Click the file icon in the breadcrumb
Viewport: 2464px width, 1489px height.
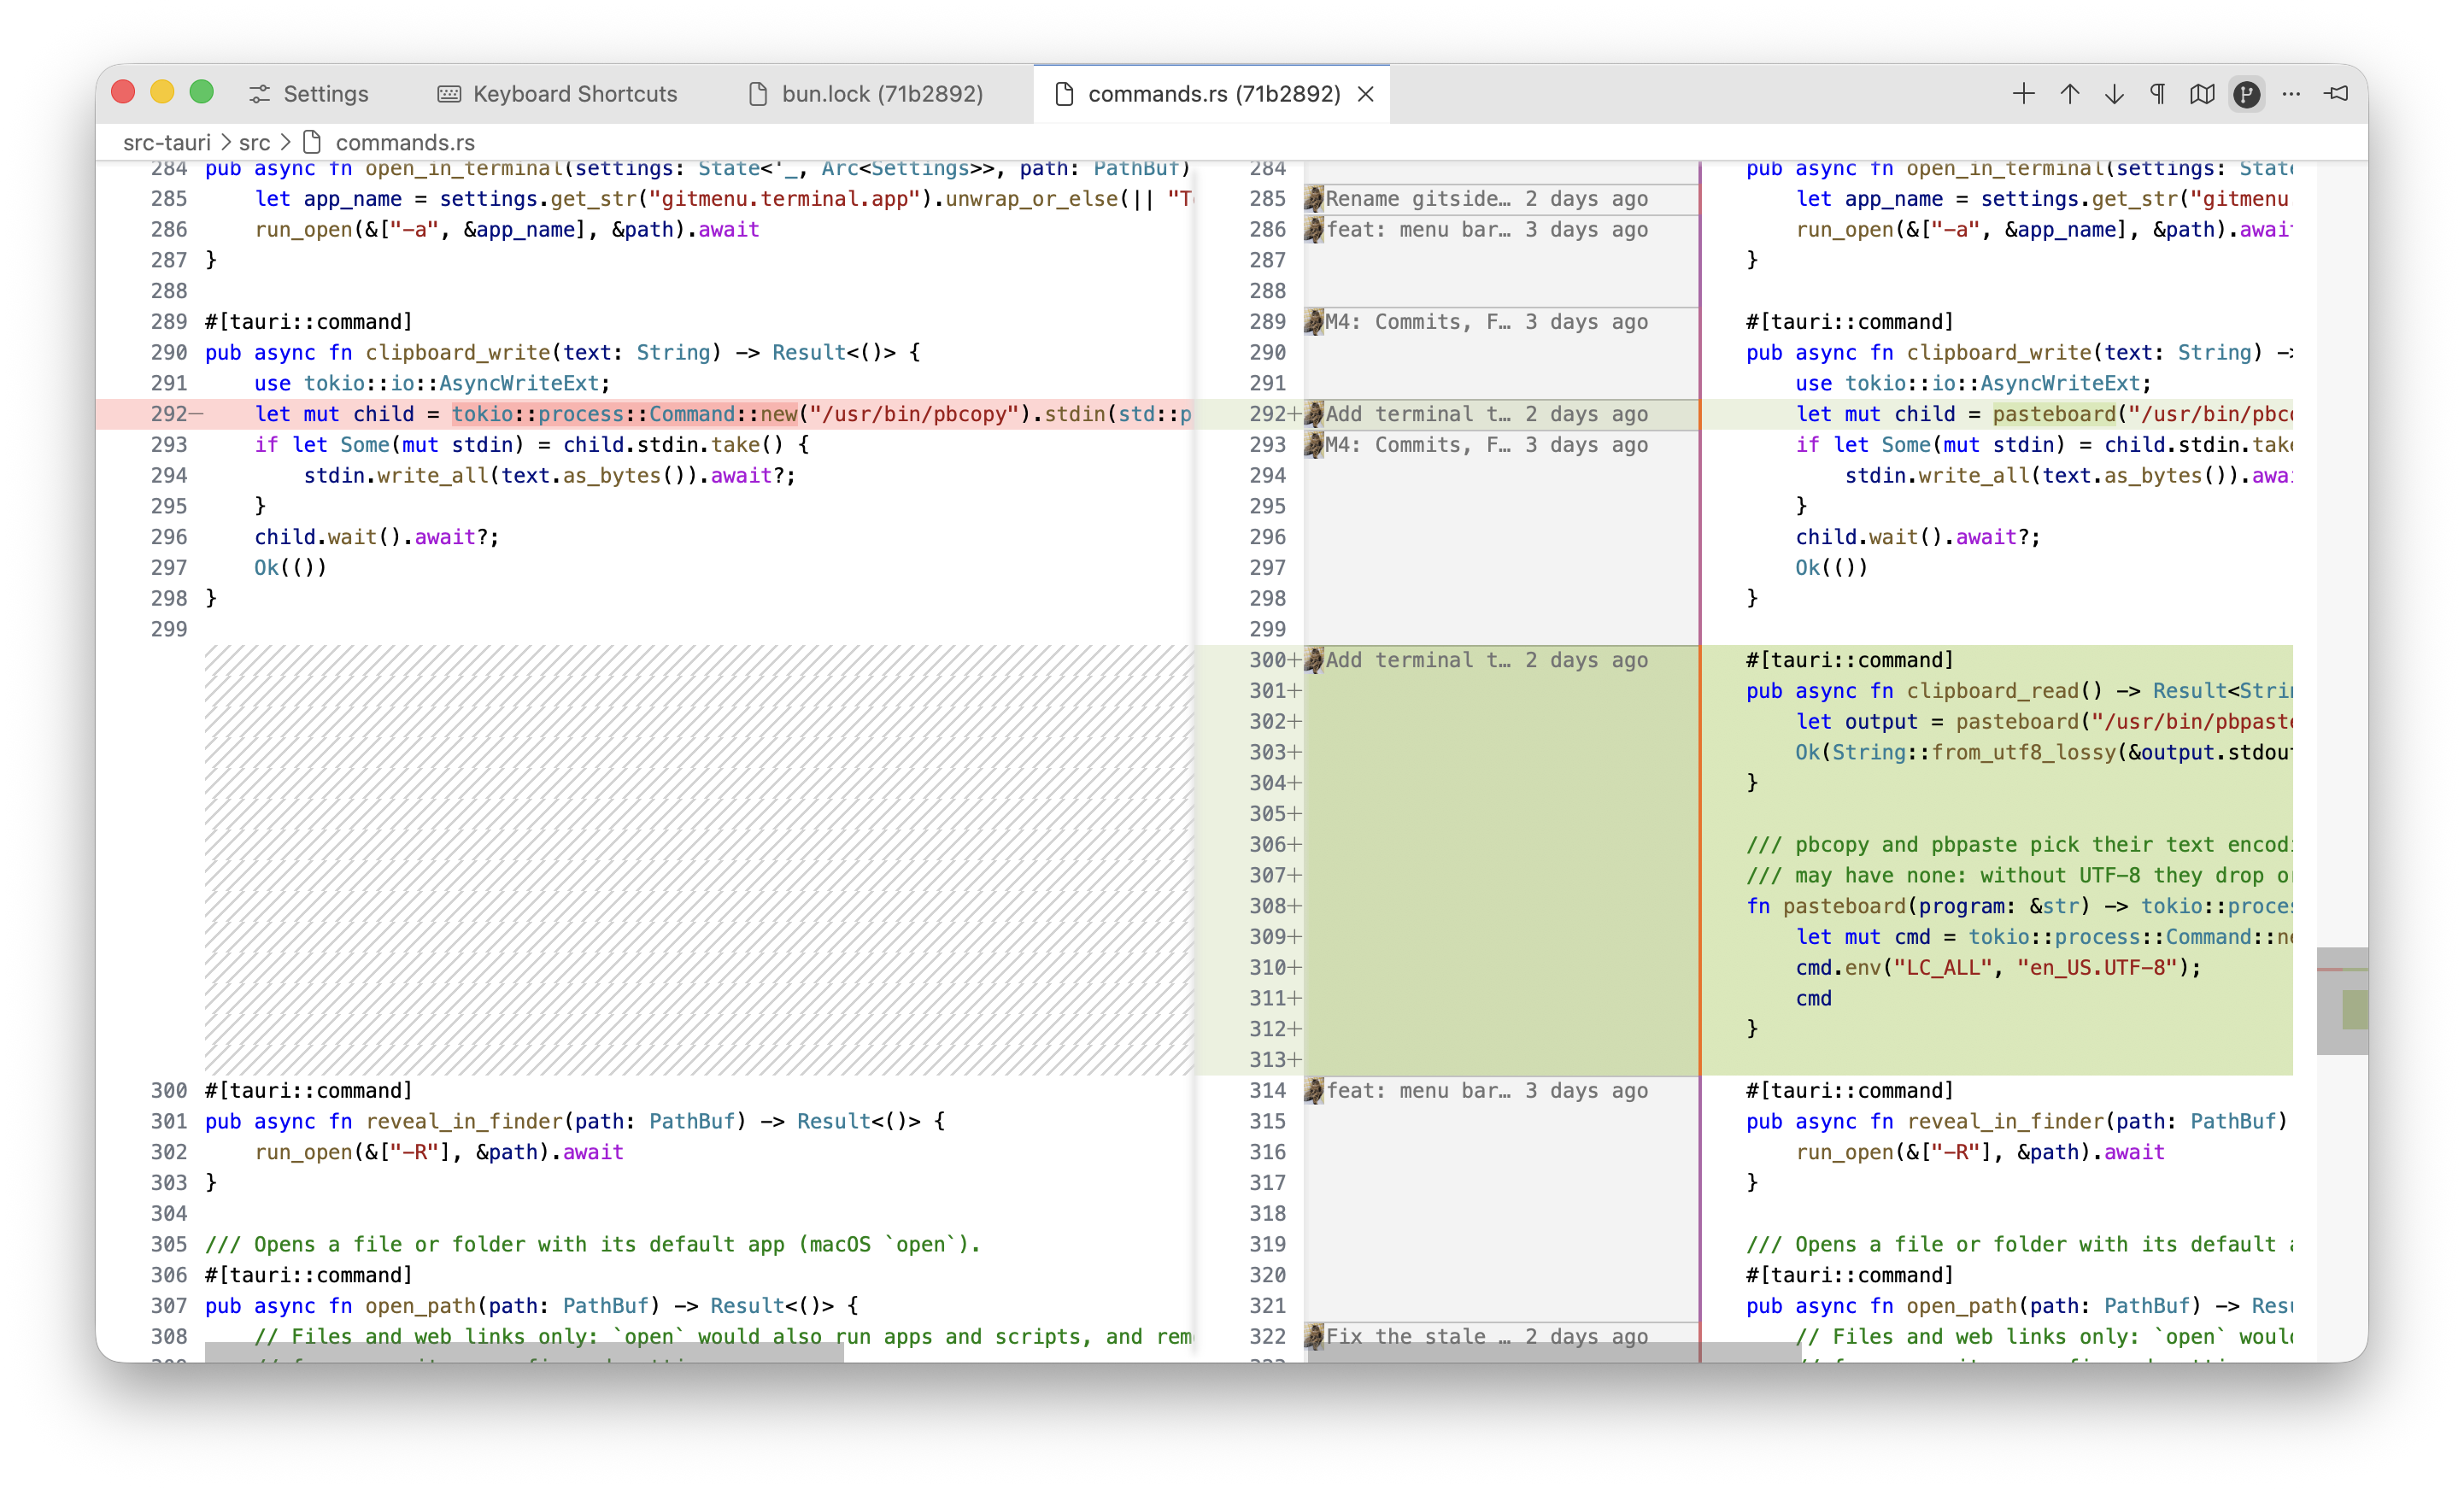pos(312,142)
